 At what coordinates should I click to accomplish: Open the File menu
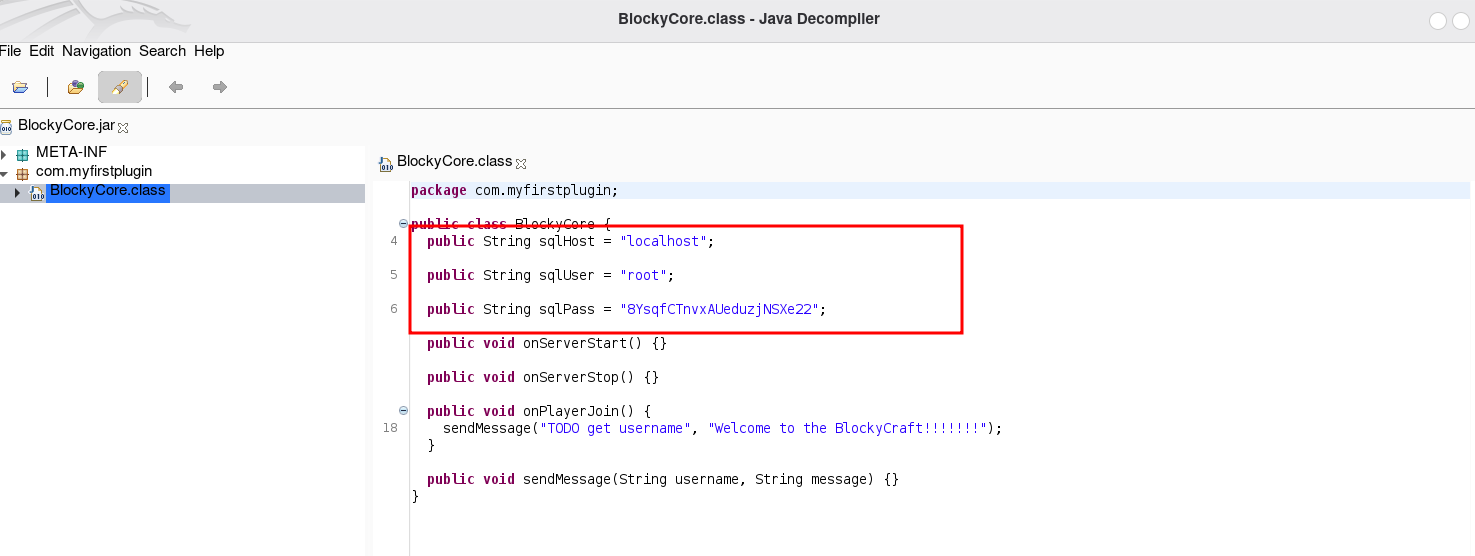click(11, 51)
